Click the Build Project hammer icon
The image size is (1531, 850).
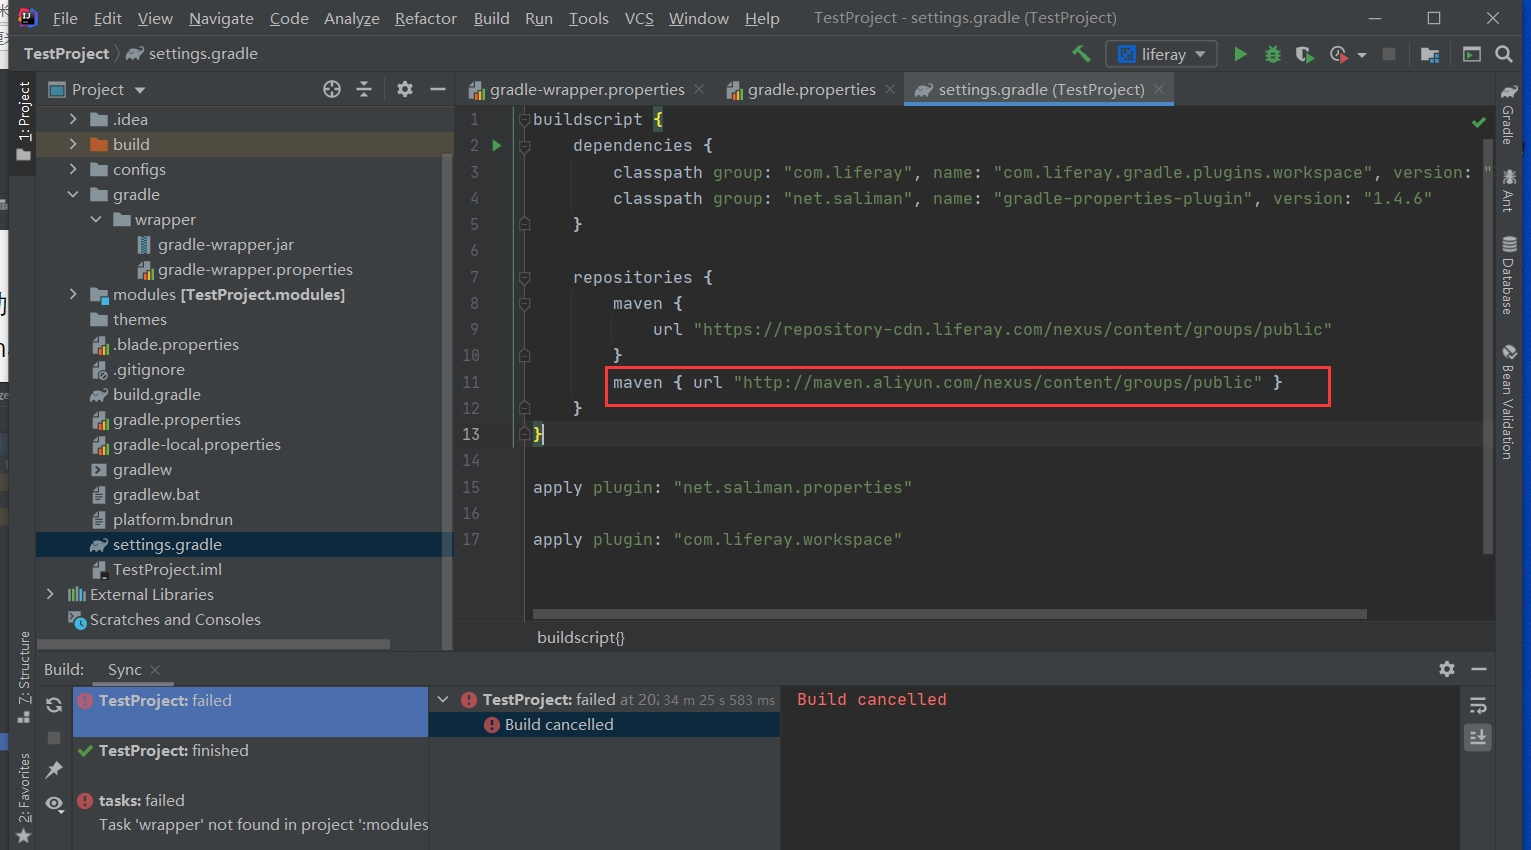coord(1081,54)
